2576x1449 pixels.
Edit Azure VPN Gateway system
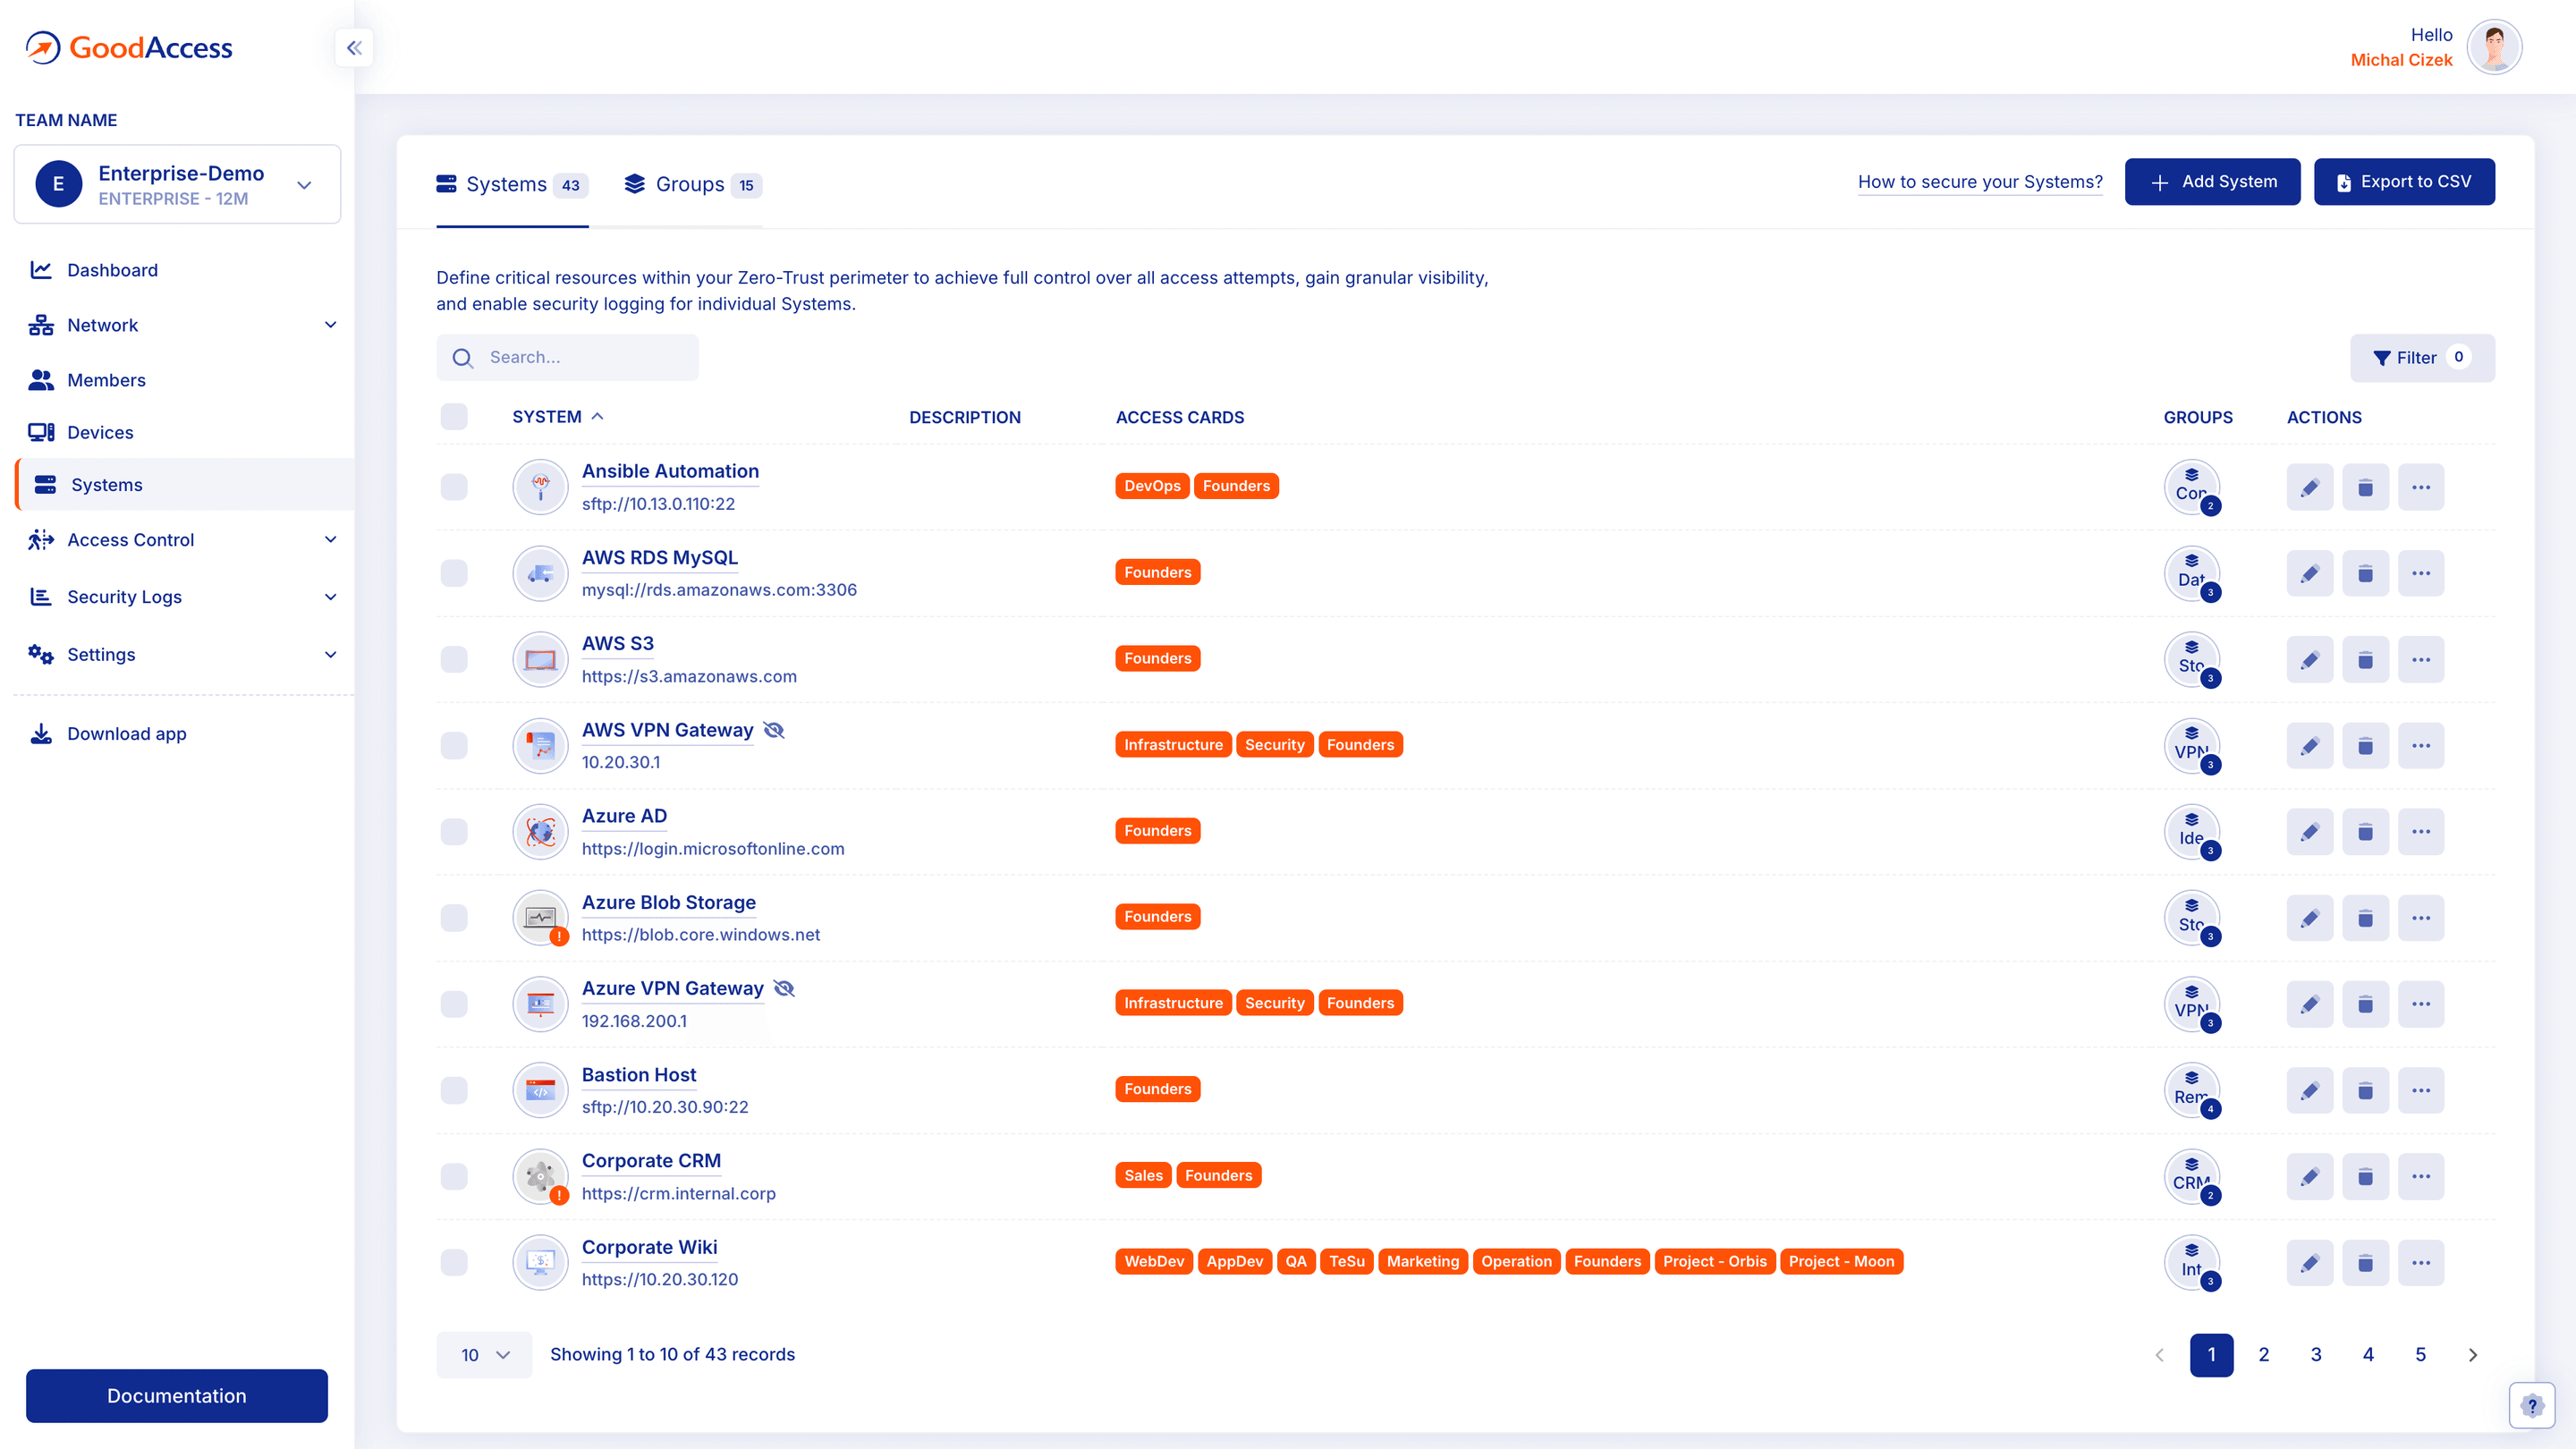2309,1004
